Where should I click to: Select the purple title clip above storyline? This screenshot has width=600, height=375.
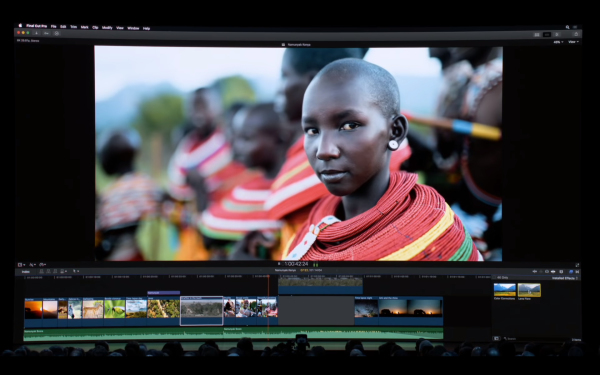pyautogui.click(x=164, y=293)
